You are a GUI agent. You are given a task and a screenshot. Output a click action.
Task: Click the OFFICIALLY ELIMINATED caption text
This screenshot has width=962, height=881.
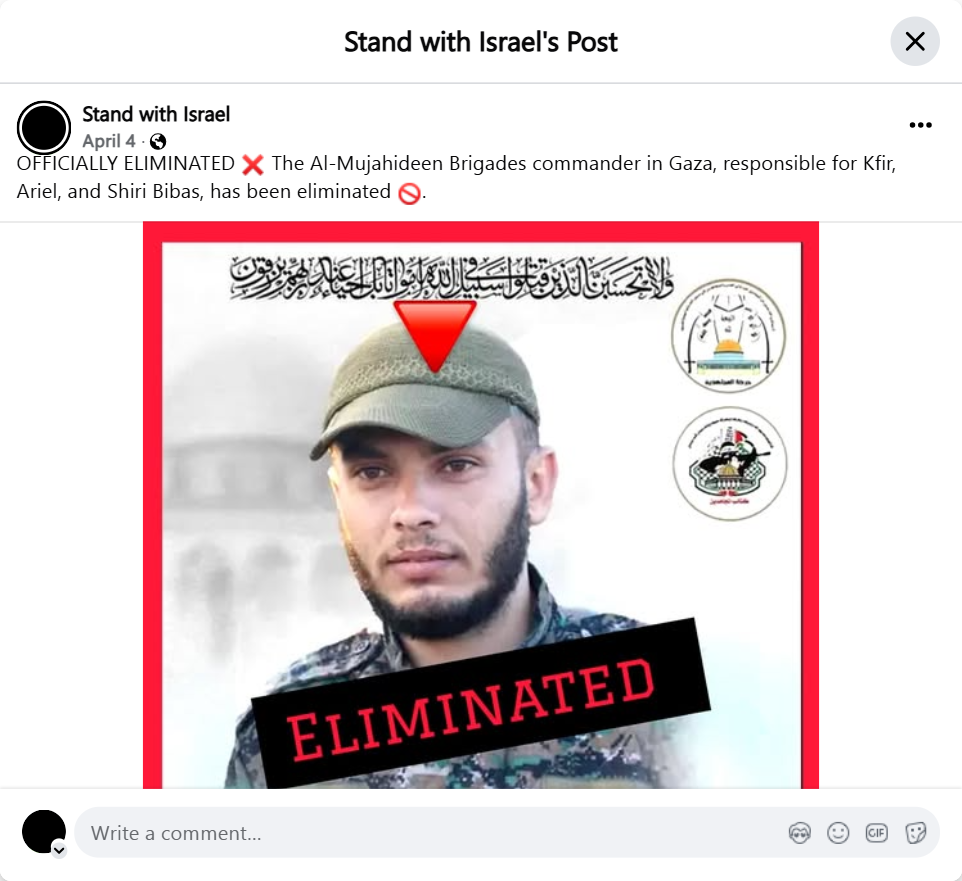126,164
